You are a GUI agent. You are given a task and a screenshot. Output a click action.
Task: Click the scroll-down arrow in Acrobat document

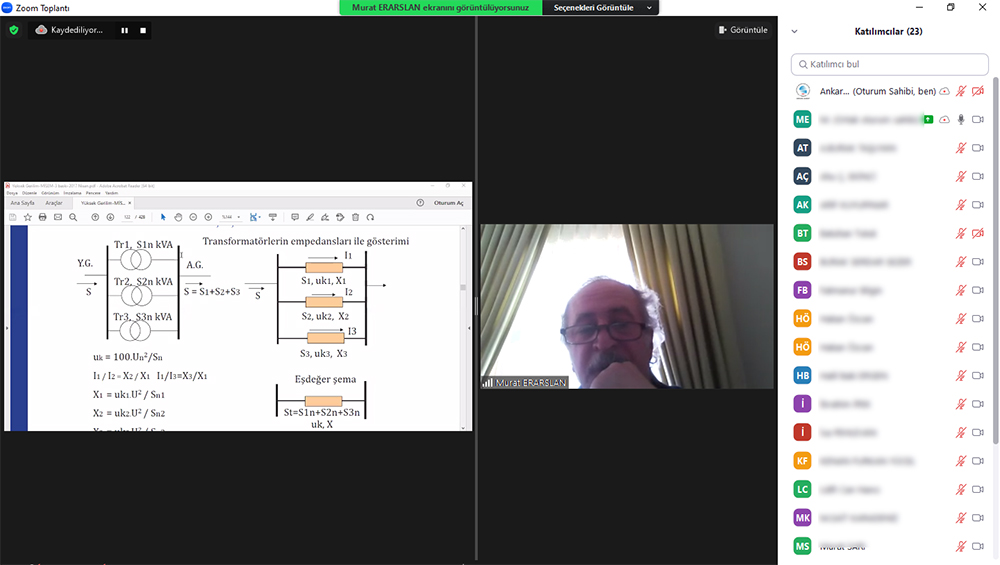pos(463,427)
